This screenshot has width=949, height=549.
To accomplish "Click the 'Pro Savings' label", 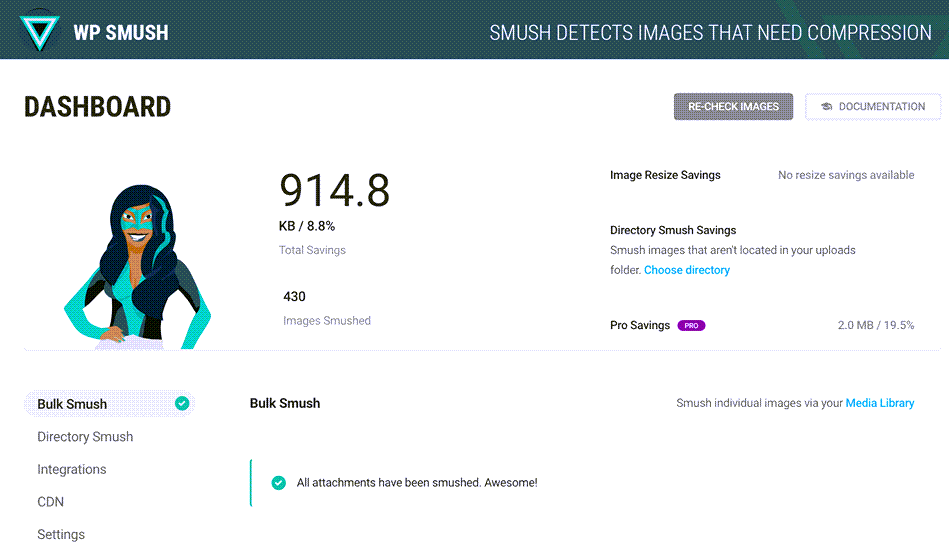I will point(640,325).
